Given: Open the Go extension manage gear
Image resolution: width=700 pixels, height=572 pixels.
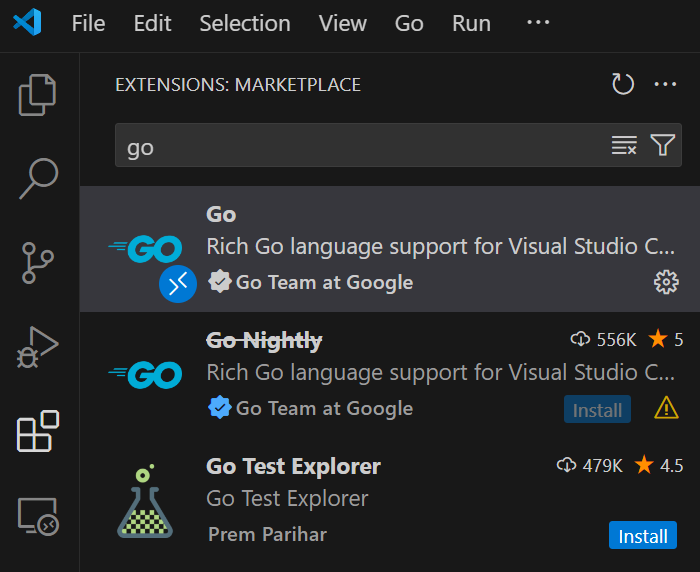Looking at the screenshot, I should (x=666, y=283).
